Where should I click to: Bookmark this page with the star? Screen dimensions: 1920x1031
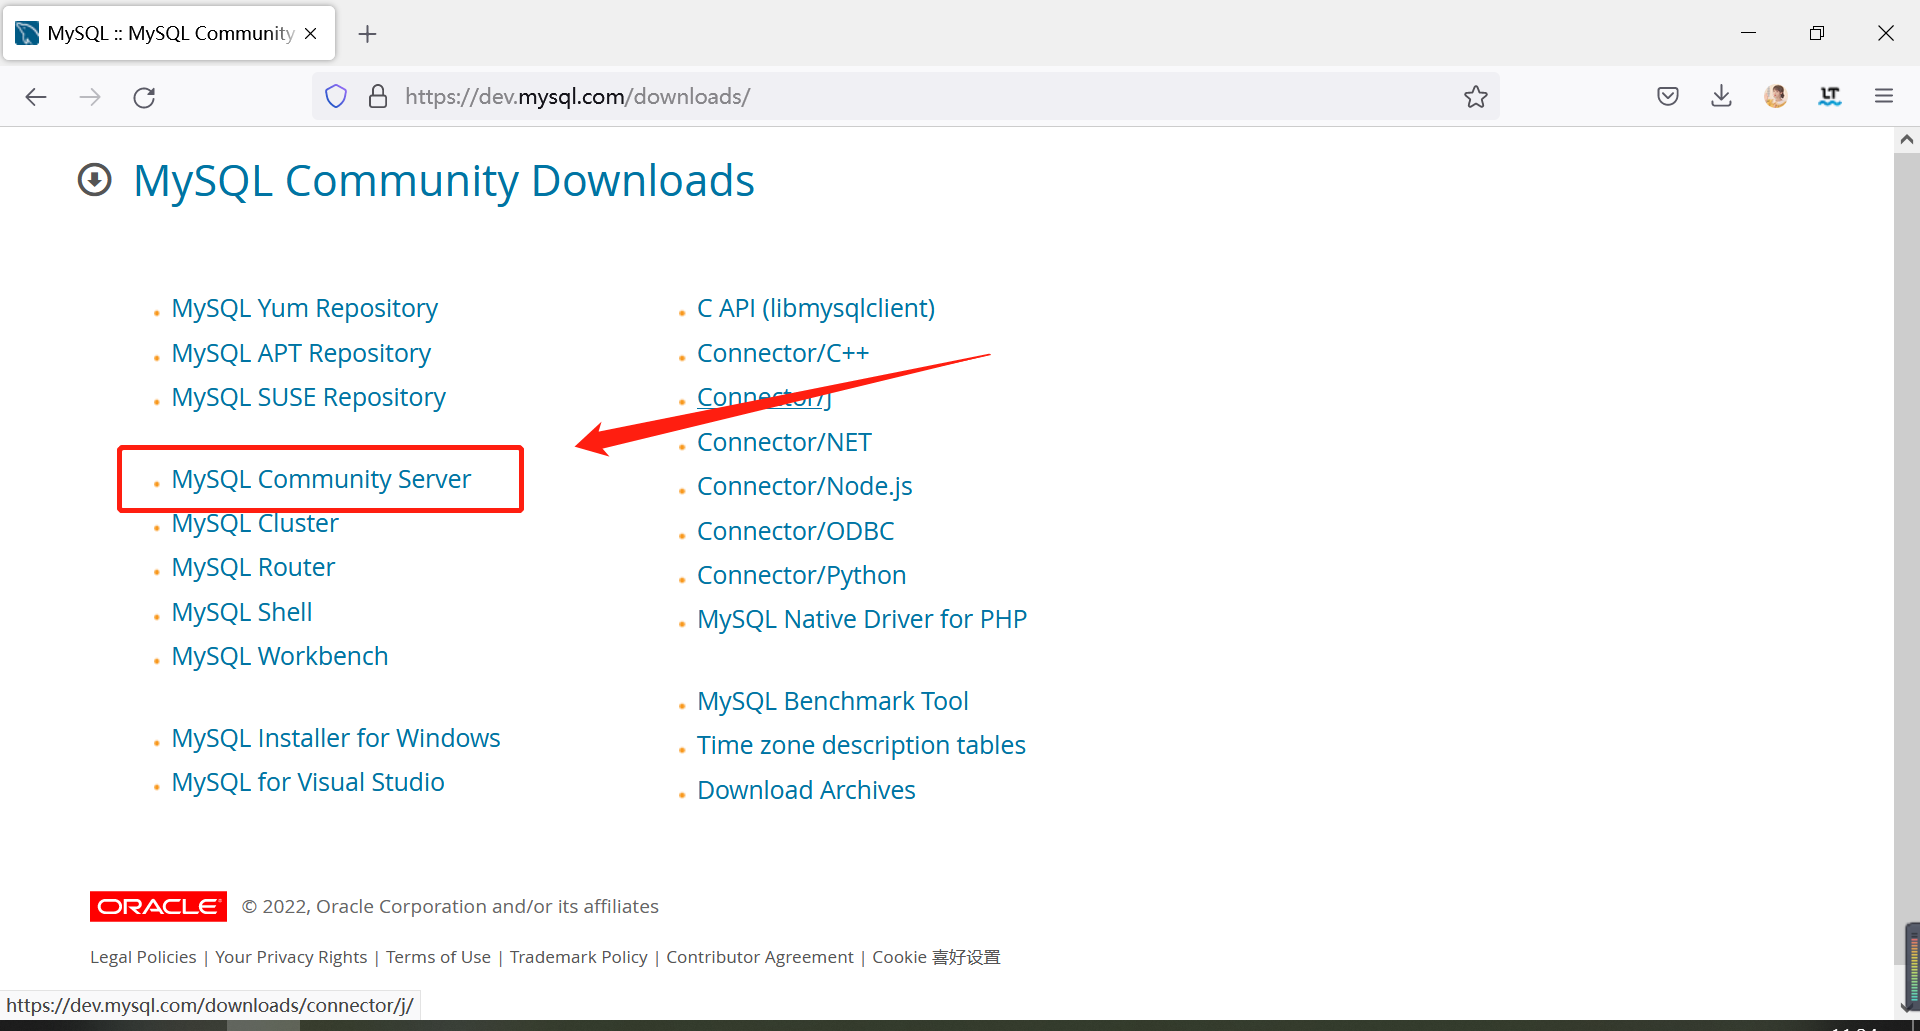pyautogui.click(x=1476, y=96)
